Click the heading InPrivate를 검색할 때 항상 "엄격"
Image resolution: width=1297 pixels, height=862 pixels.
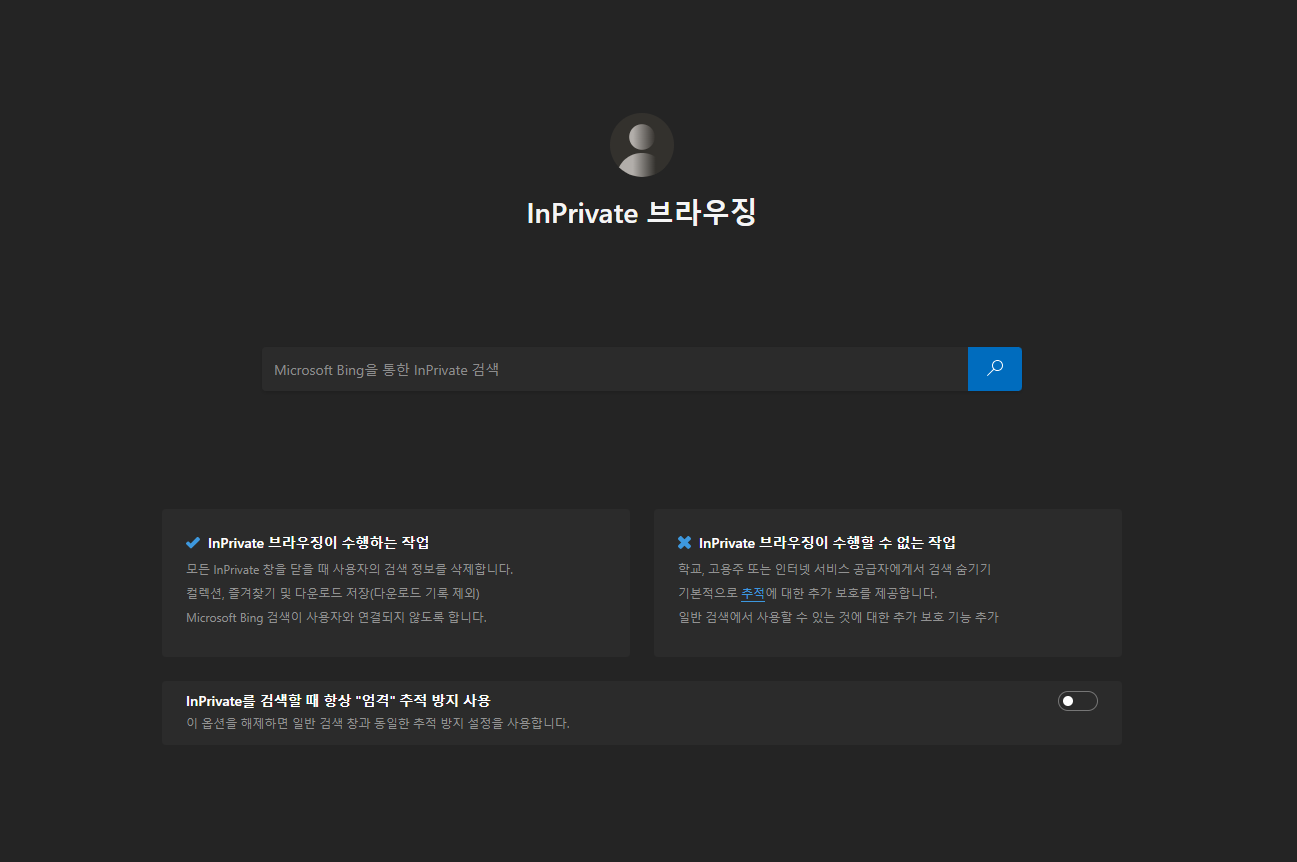tap(338, 701)
